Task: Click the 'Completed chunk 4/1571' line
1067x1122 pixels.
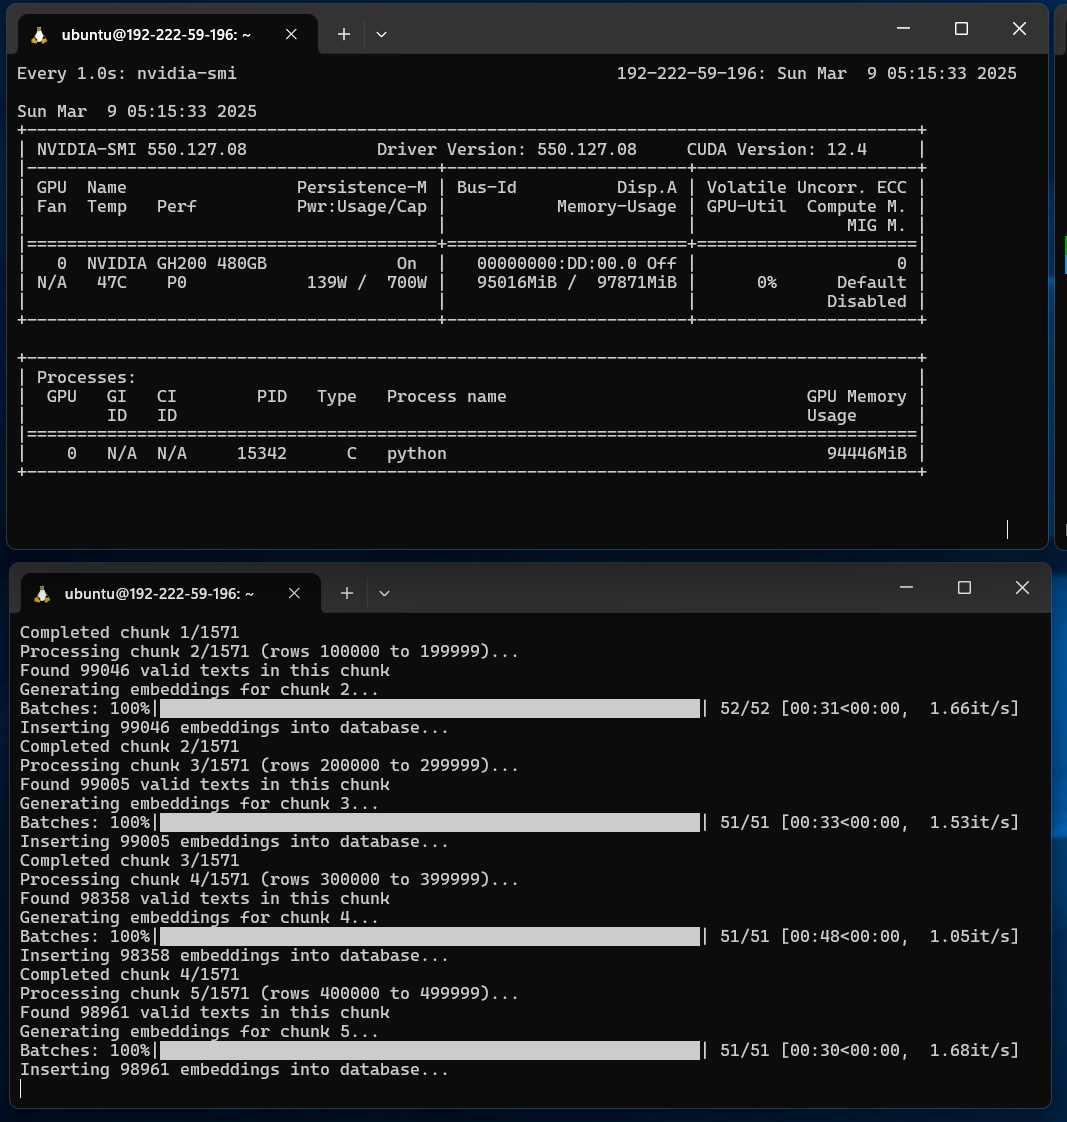Action: [x=130, y=975]
